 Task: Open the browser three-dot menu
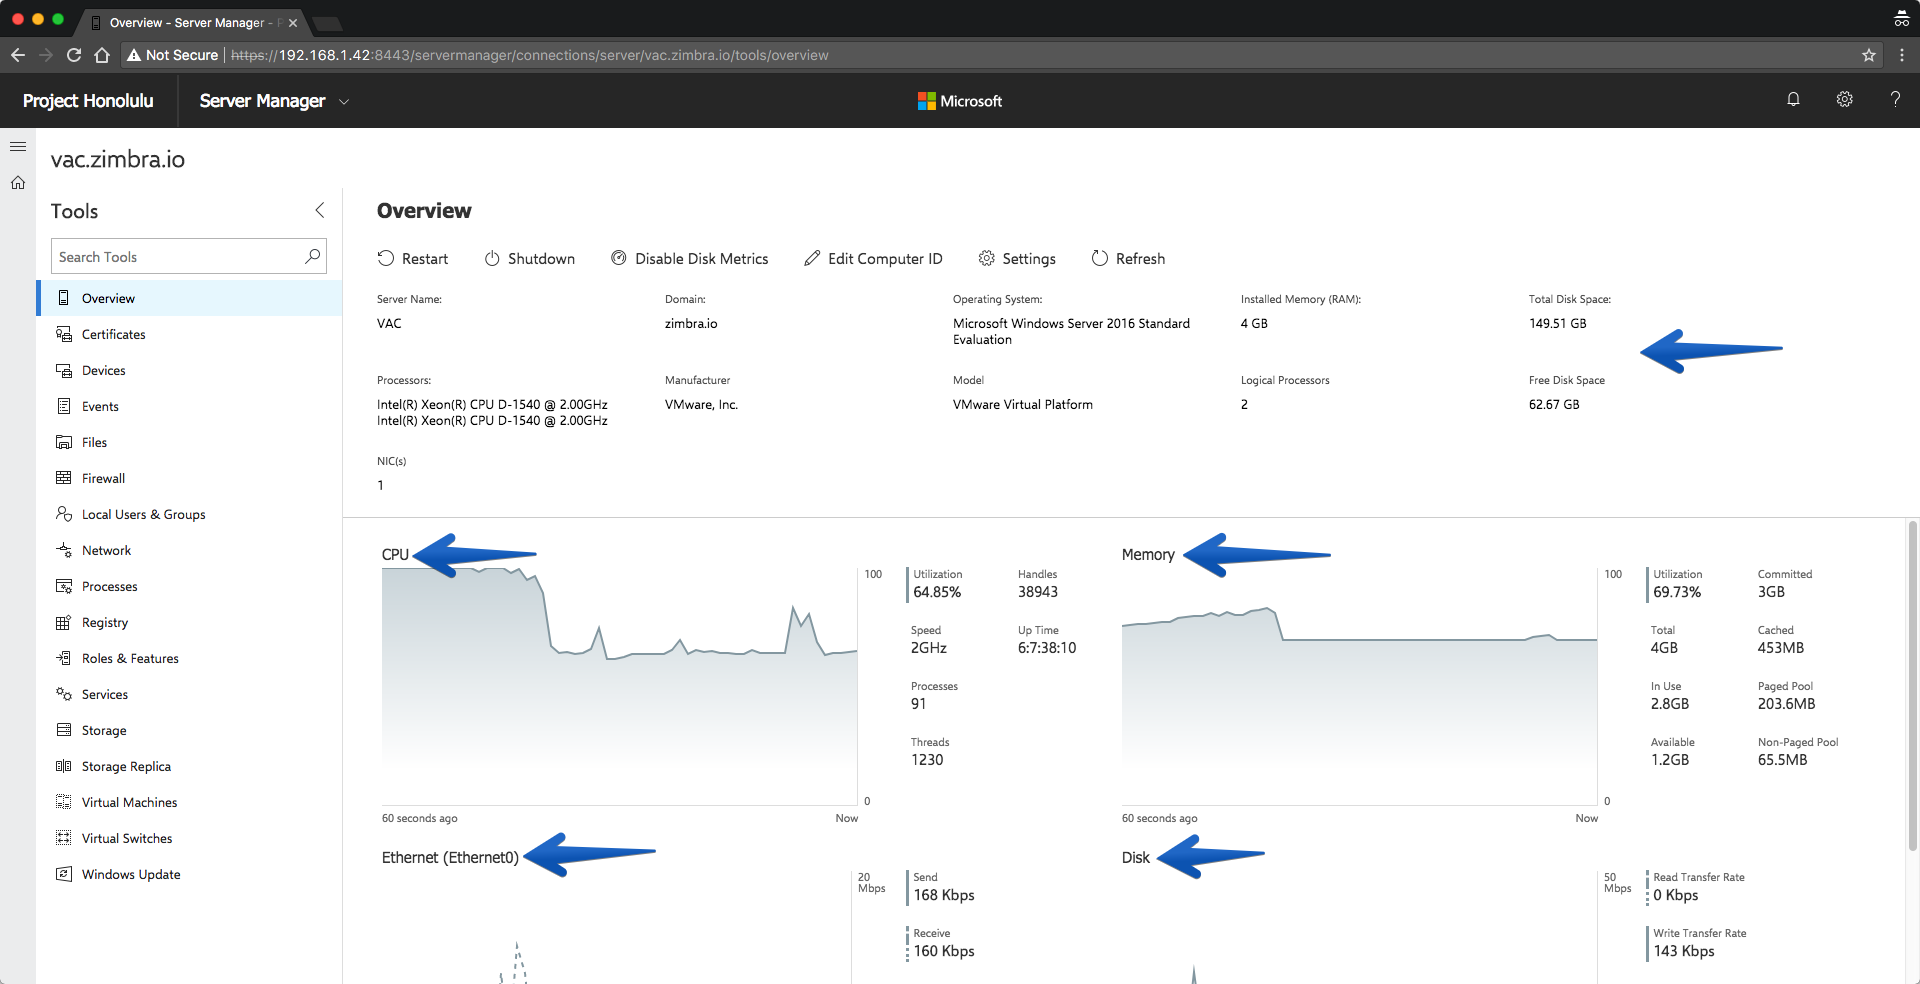1901,55
